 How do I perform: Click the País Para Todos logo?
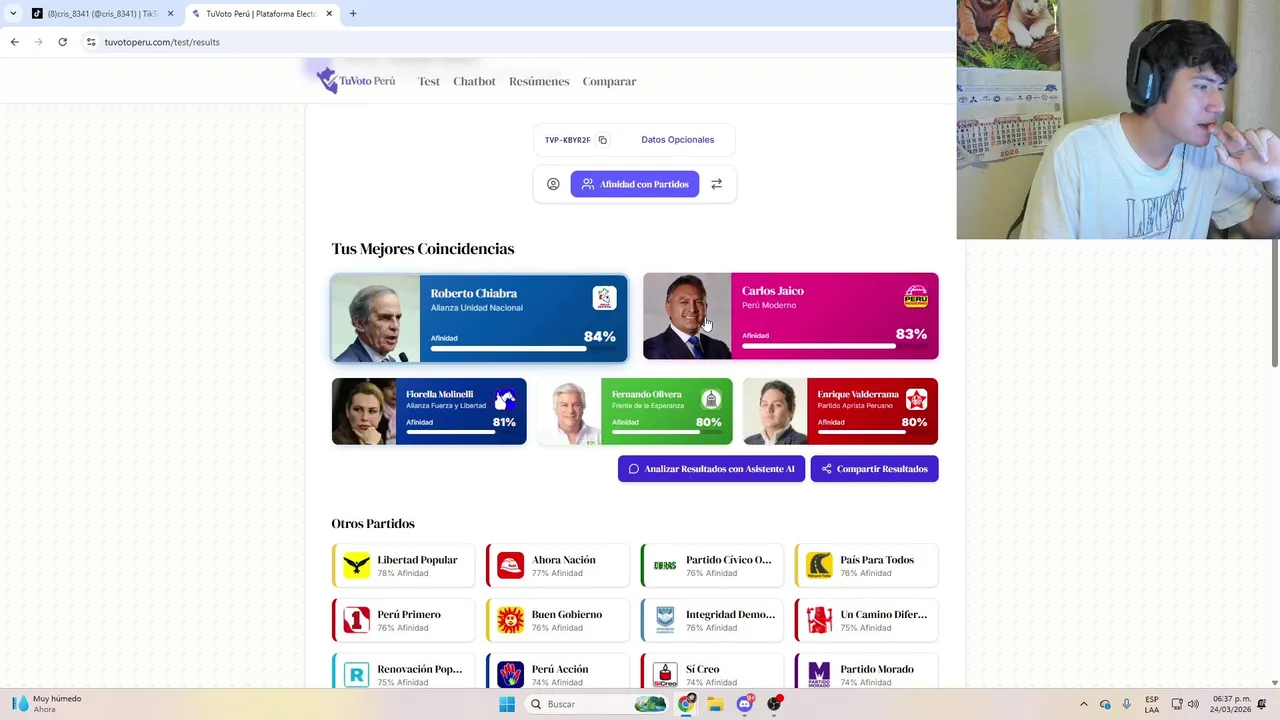pos(819,565)
